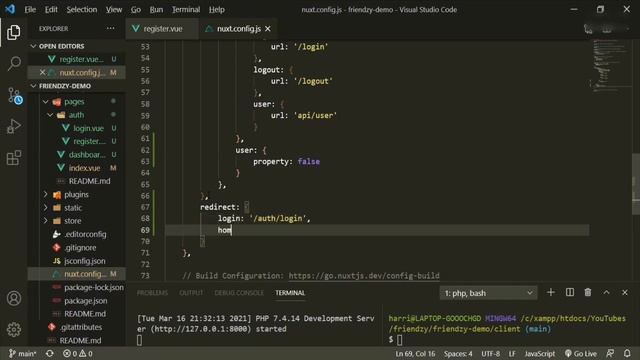Click Ln 69, Col 16 in status bar
Image resolution: width=640 pixels, height=360 pixels.
[x=415, y=353]
